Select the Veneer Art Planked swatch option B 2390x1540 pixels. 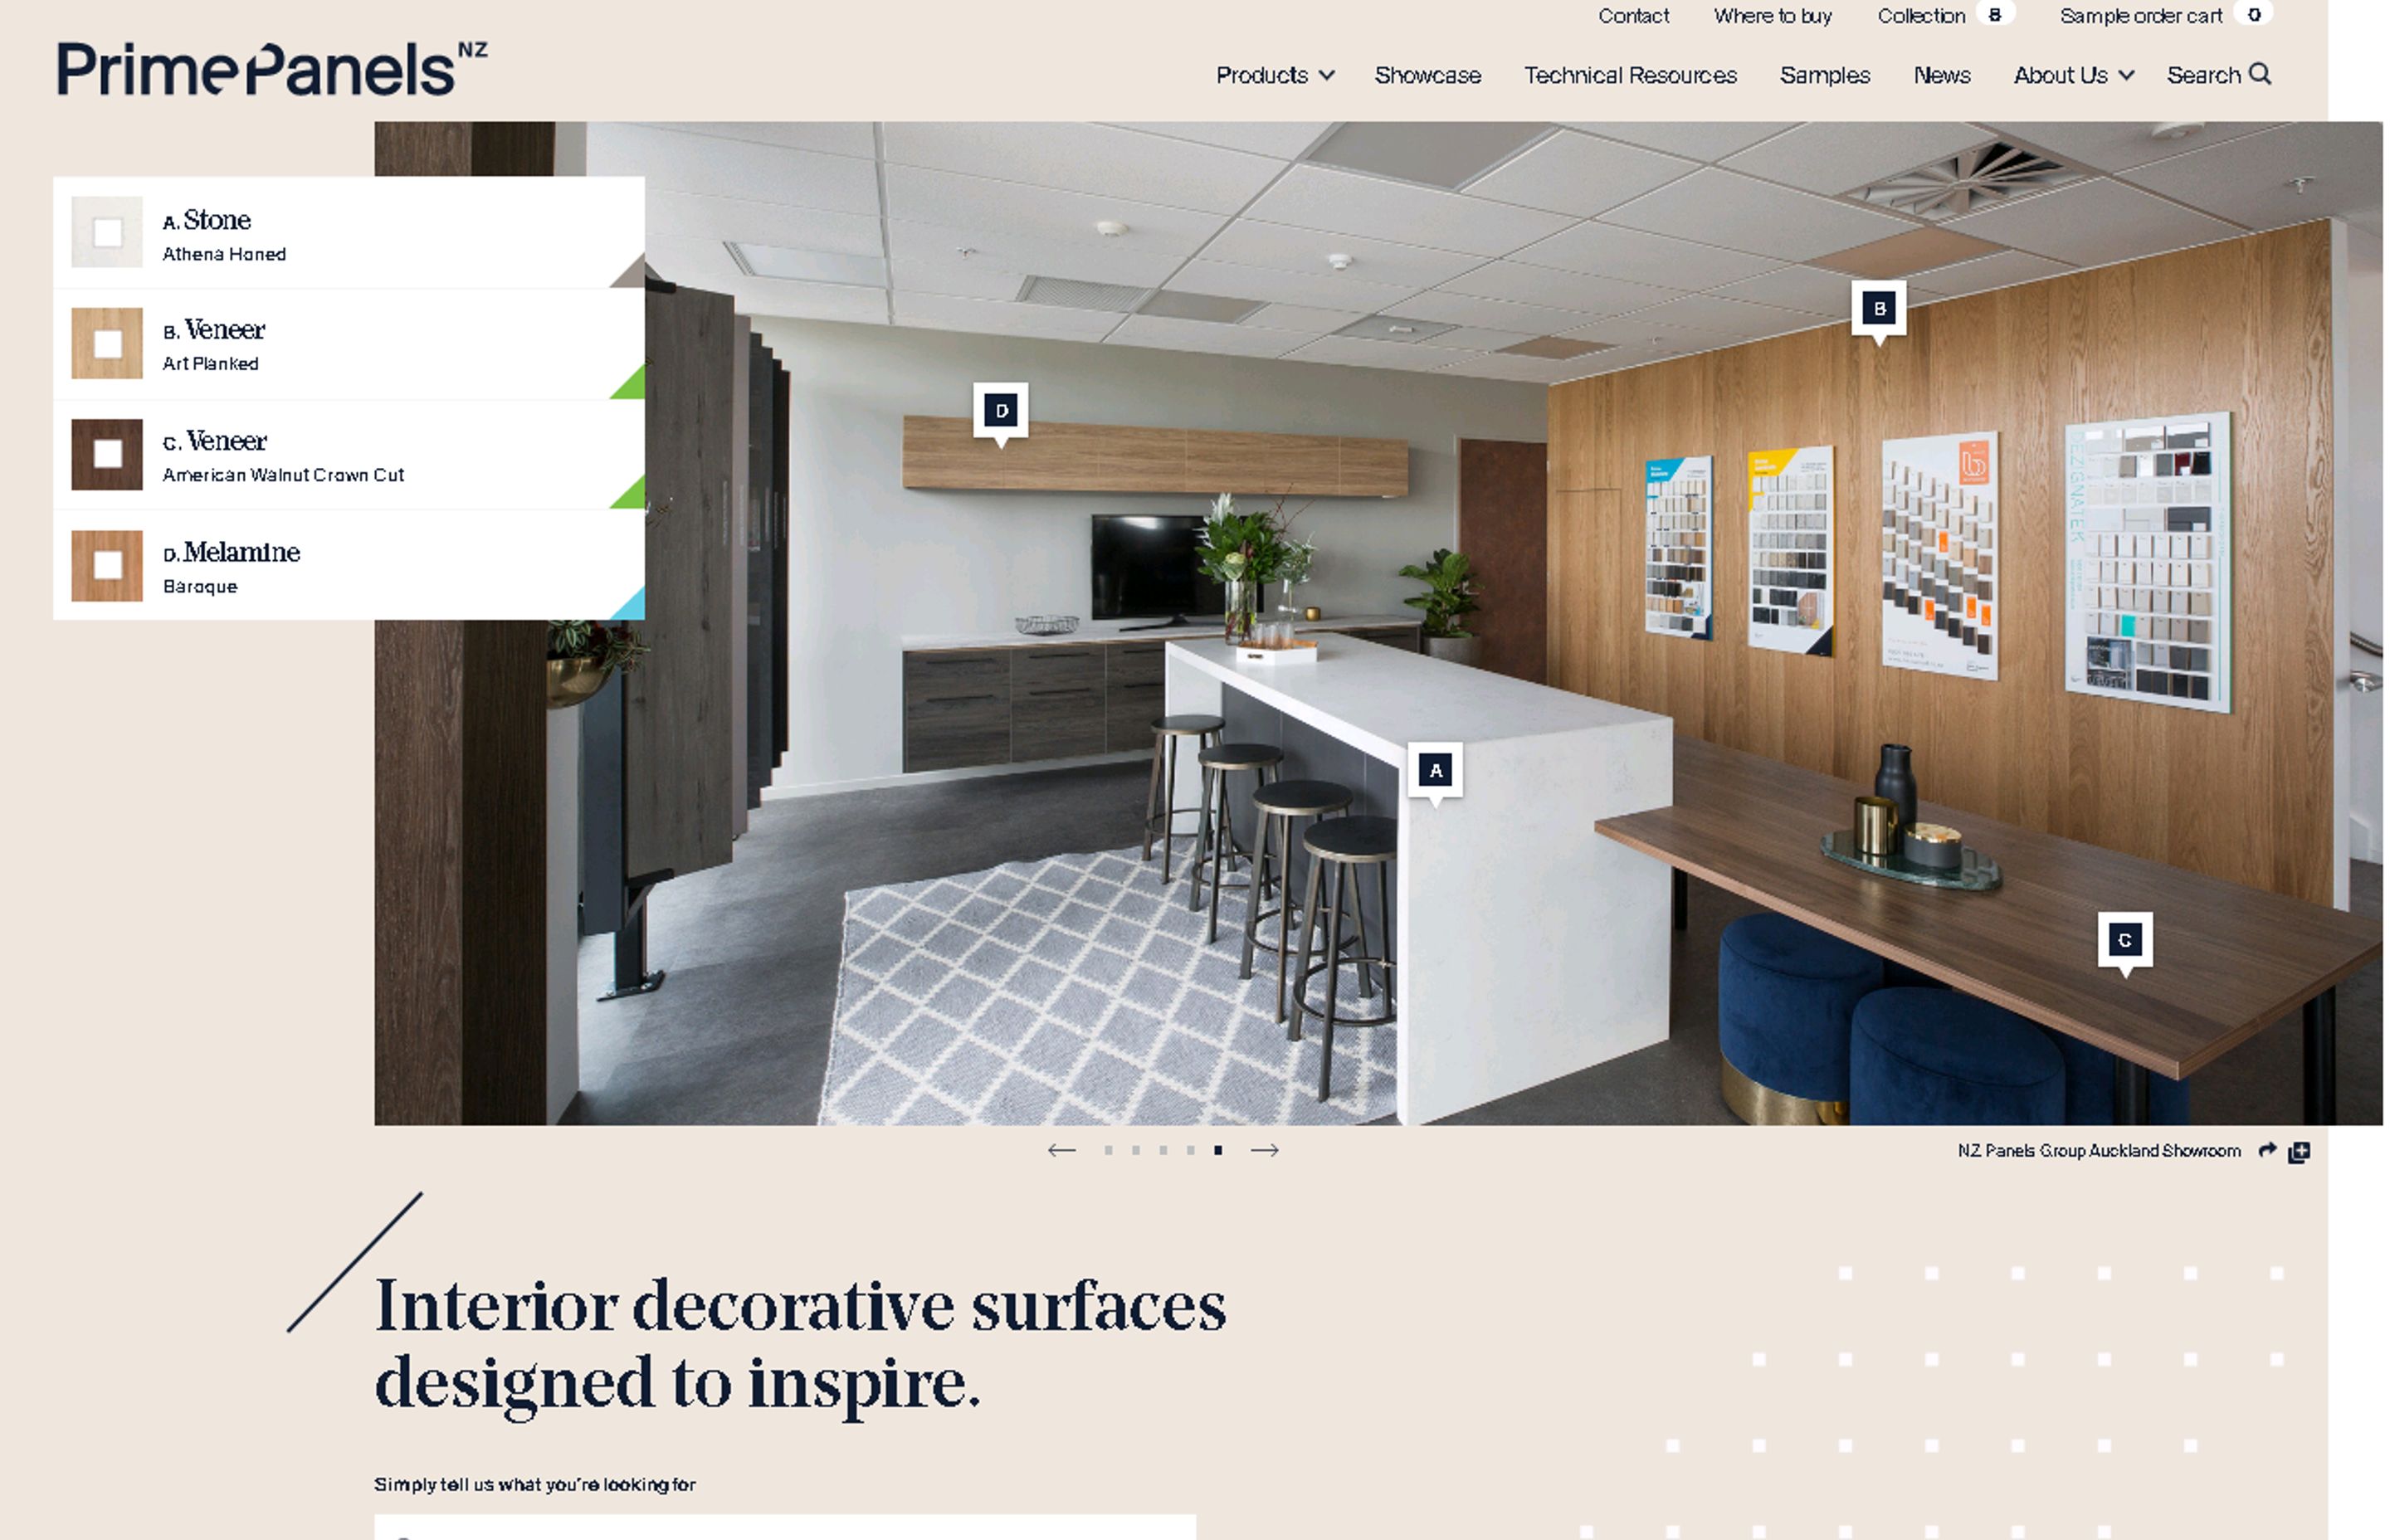(x=108, y=344)
